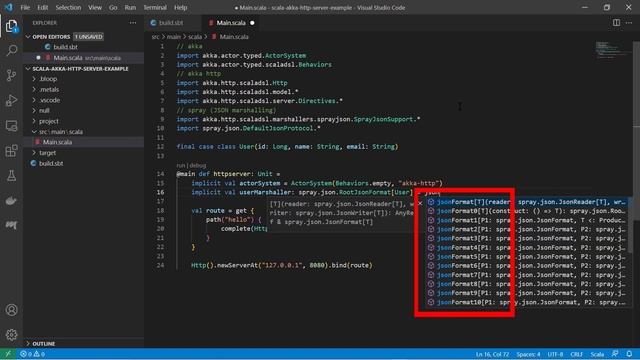Click the Main.scala breadcrumb segment
Screen dimensions: 640x360
tap(234, 37)
